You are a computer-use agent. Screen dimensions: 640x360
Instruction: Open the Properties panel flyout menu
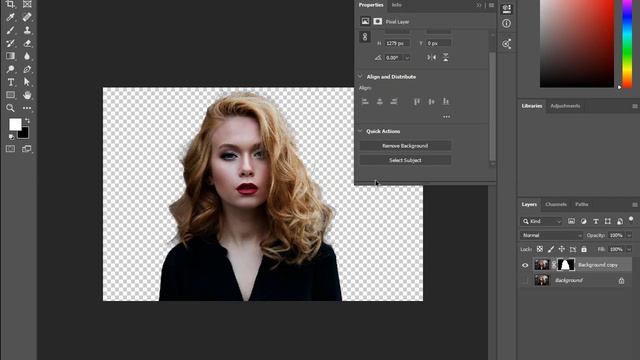click(491, 5)
